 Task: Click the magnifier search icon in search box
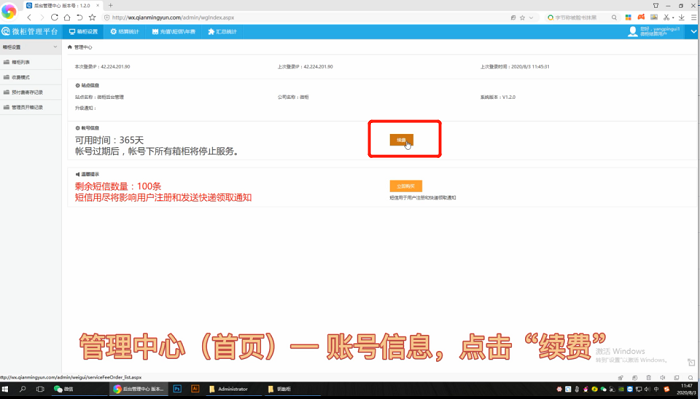point(614,17)
